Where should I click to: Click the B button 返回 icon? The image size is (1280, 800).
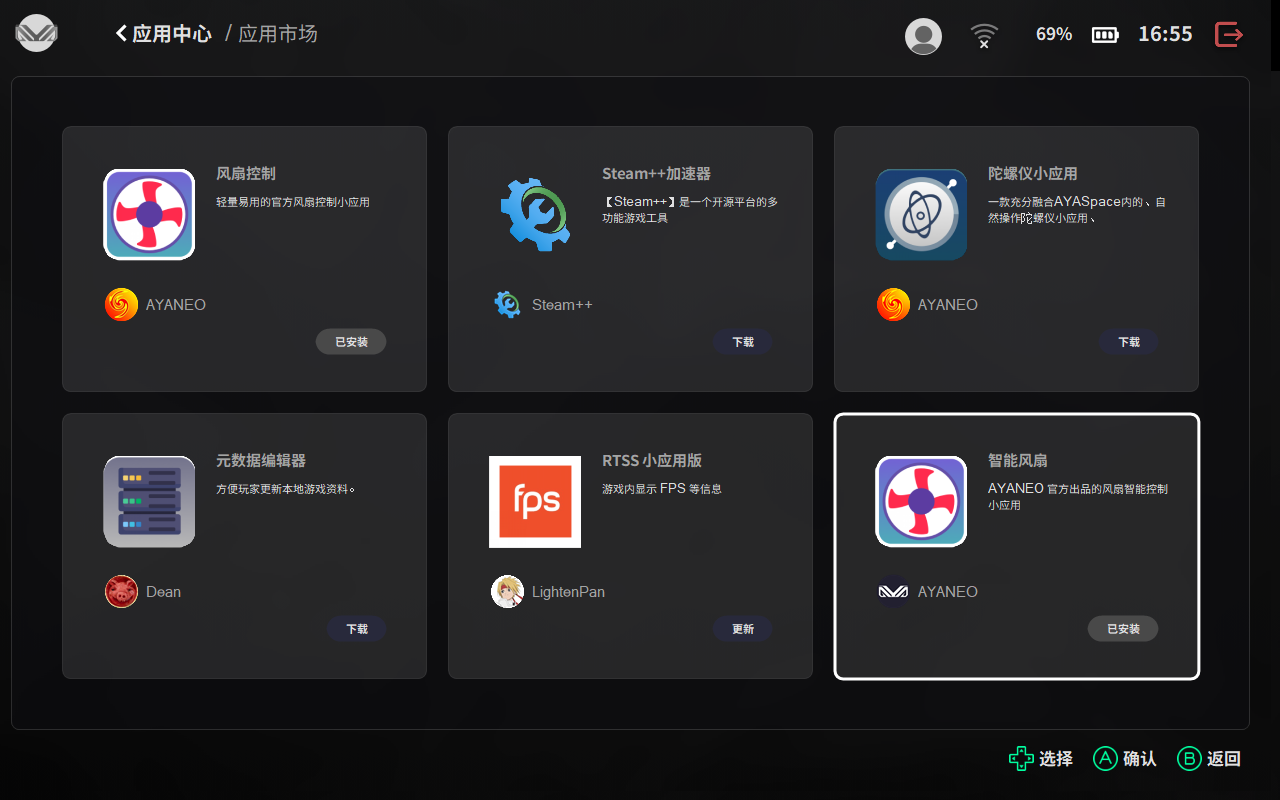[1189, 759]
